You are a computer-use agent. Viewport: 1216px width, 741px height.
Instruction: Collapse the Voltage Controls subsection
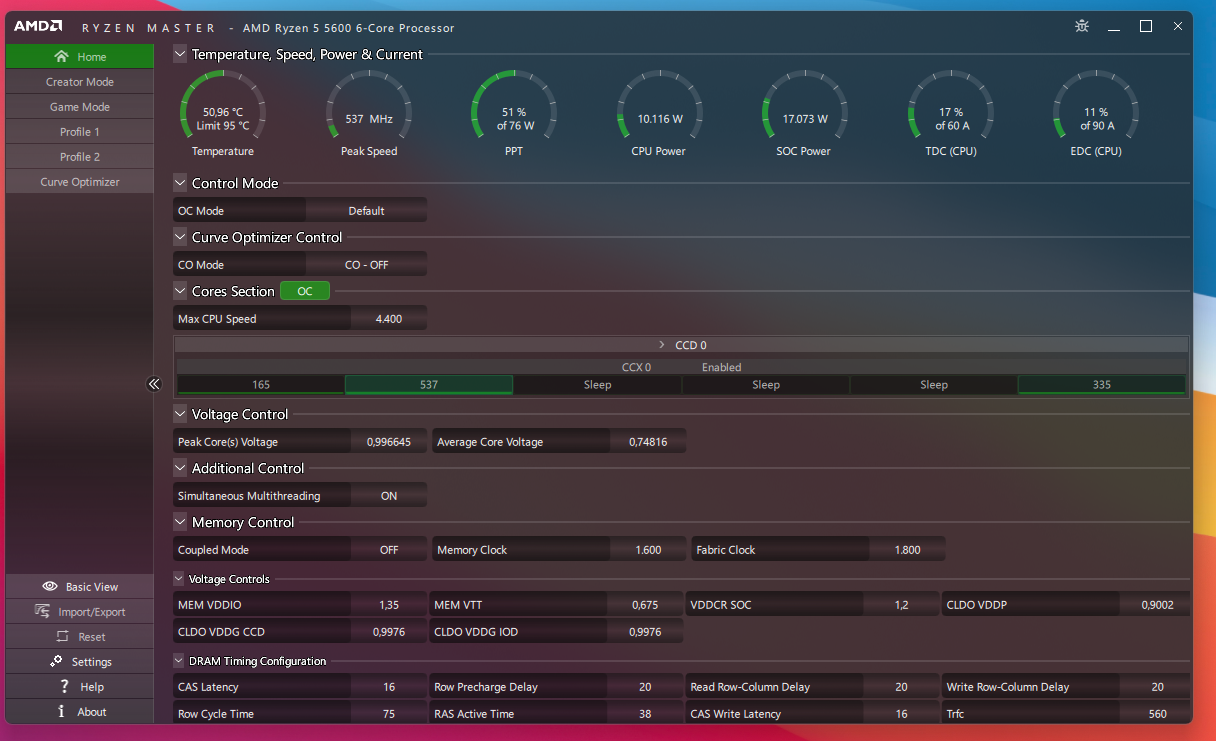(179, 579)
